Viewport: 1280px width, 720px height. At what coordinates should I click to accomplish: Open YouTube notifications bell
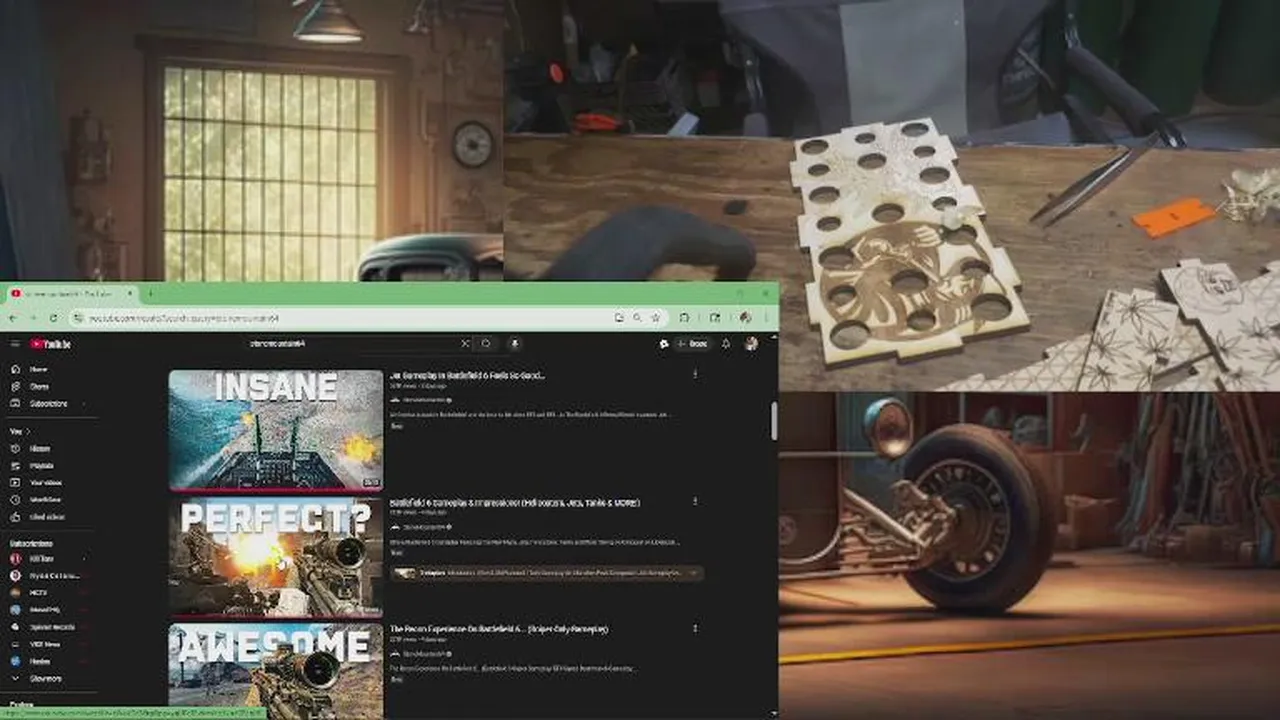[726, 344]
